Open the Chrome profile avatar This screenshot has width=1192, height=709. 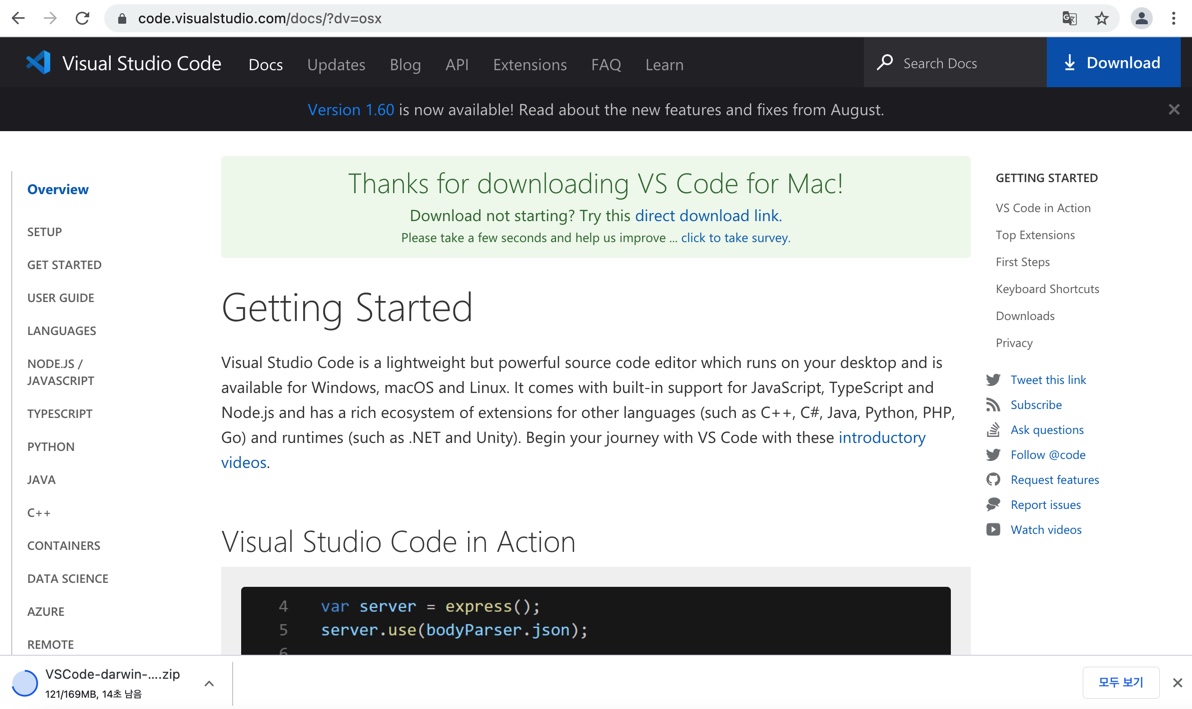point(1141,18)
